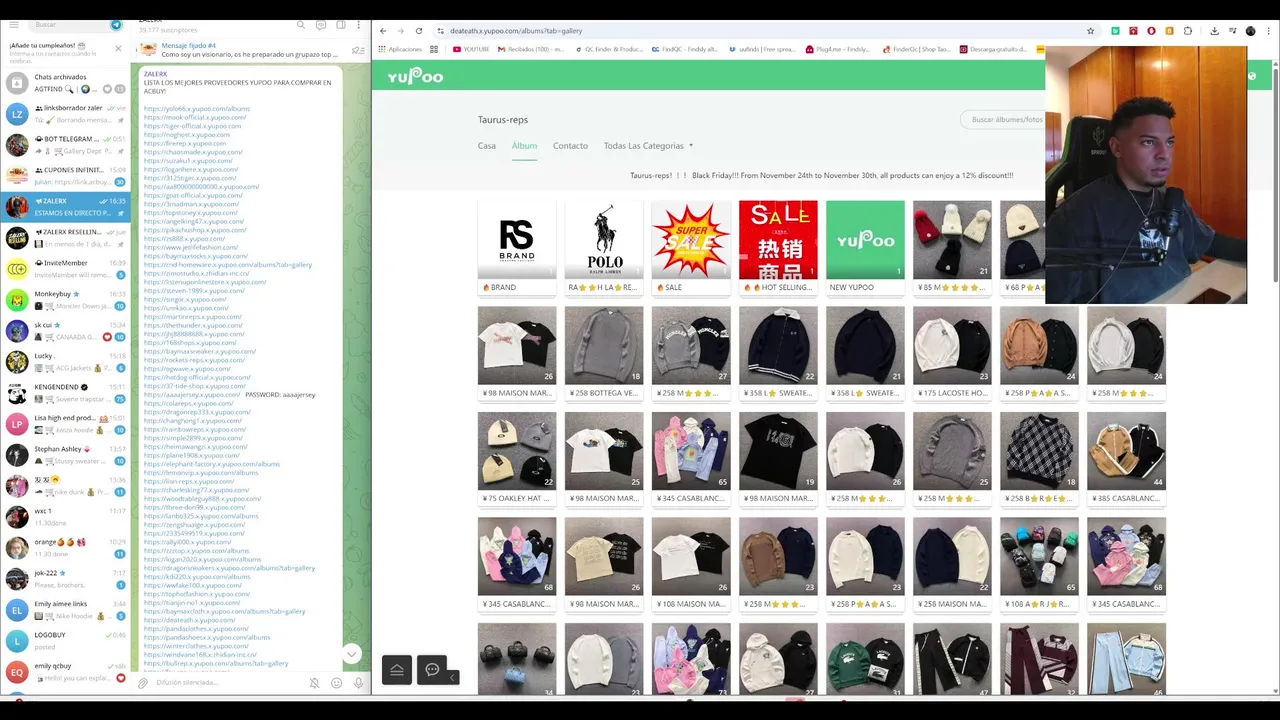The height and width of the screenshot is (720, 1280).
Task: Open the BRAND album thumbnail
Action: pyautogui.click(x=517, y=239)
